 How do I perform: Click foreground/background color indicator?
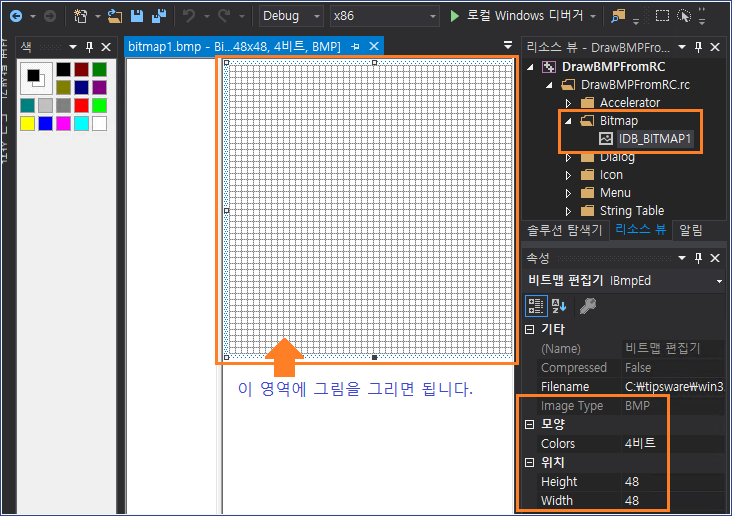click(36, 78)
